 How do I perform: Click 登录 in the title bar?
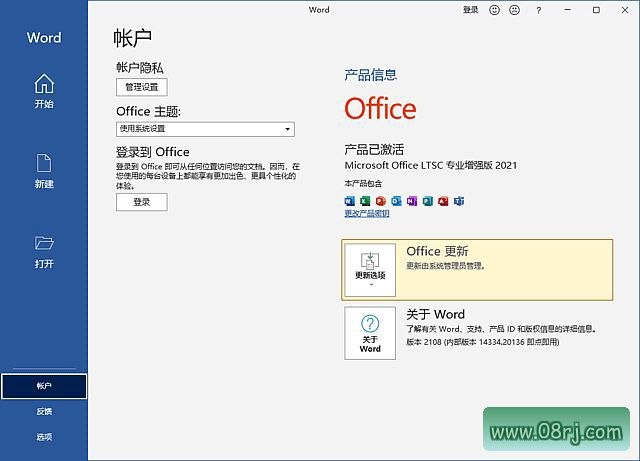(x=470, y=10)
